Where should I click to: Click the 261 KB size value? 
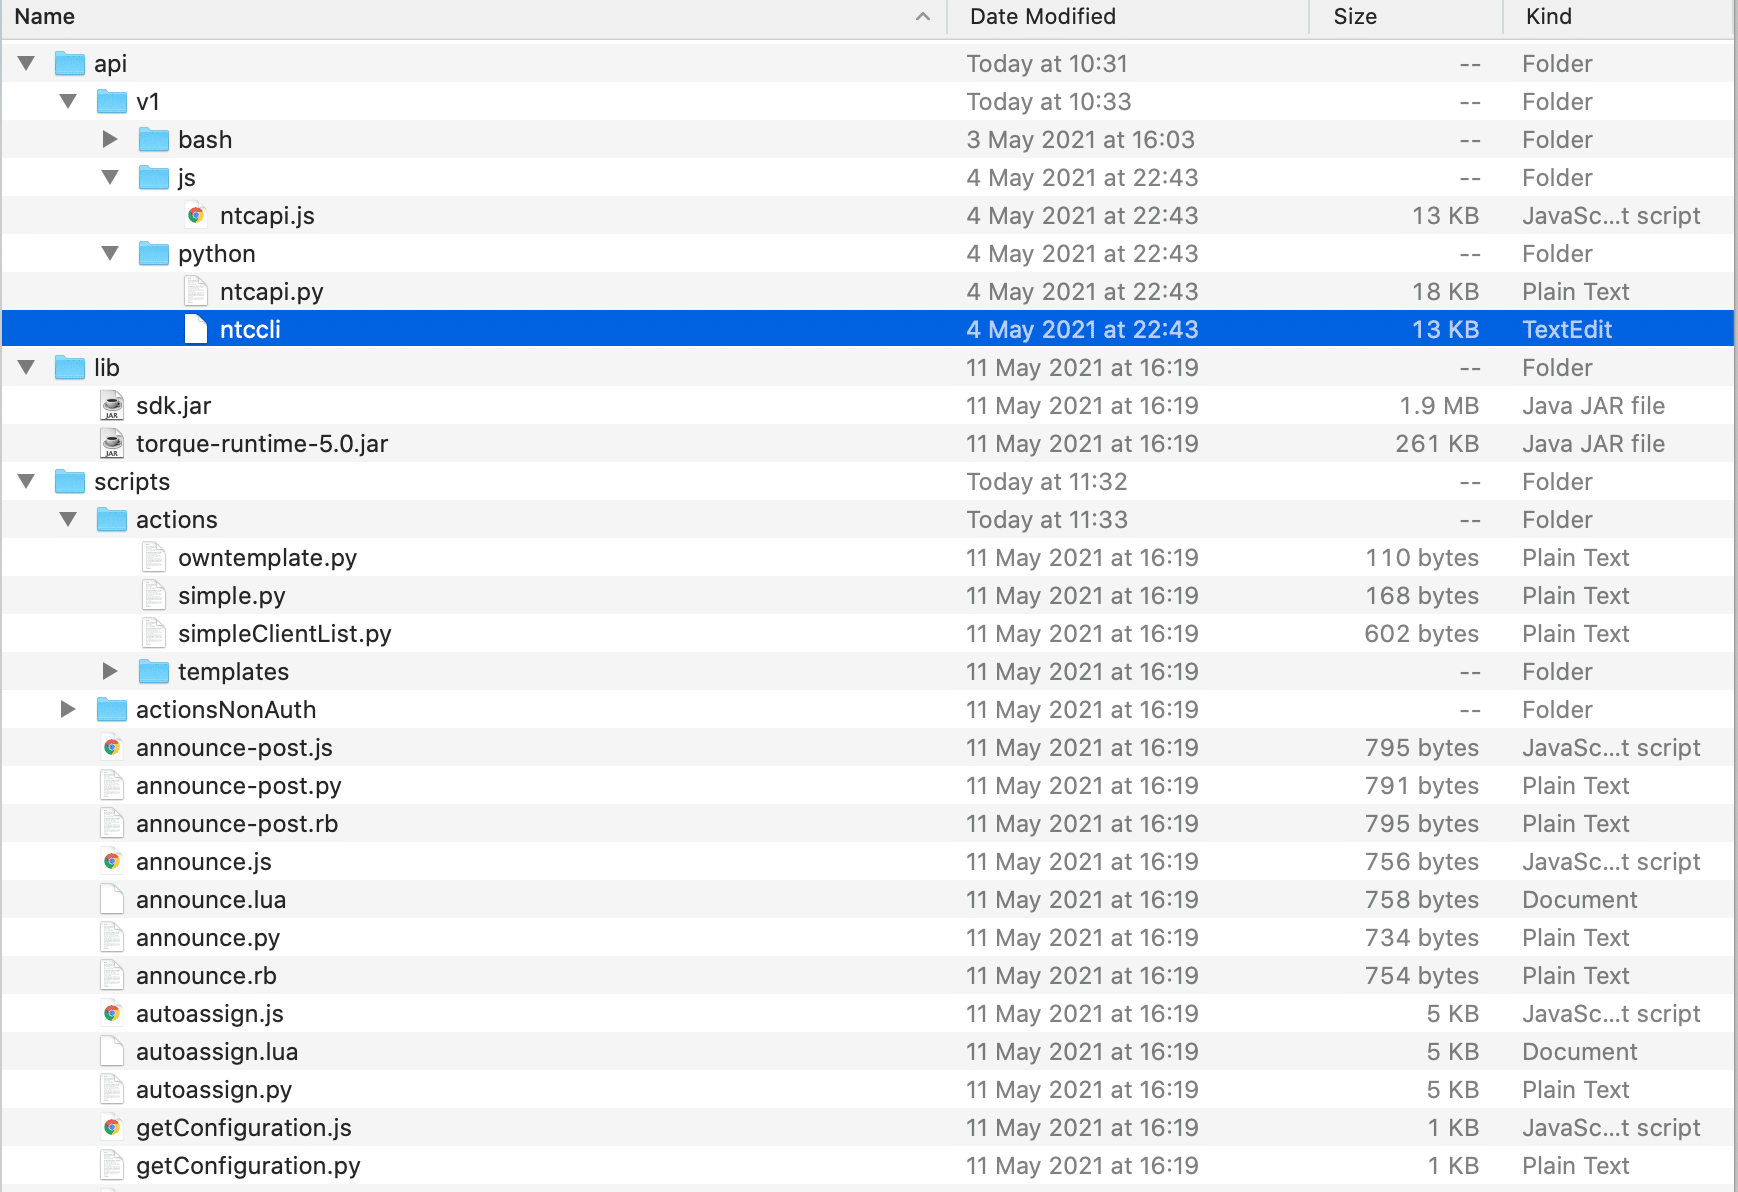pyautogui.click(x=1437, y=444)
